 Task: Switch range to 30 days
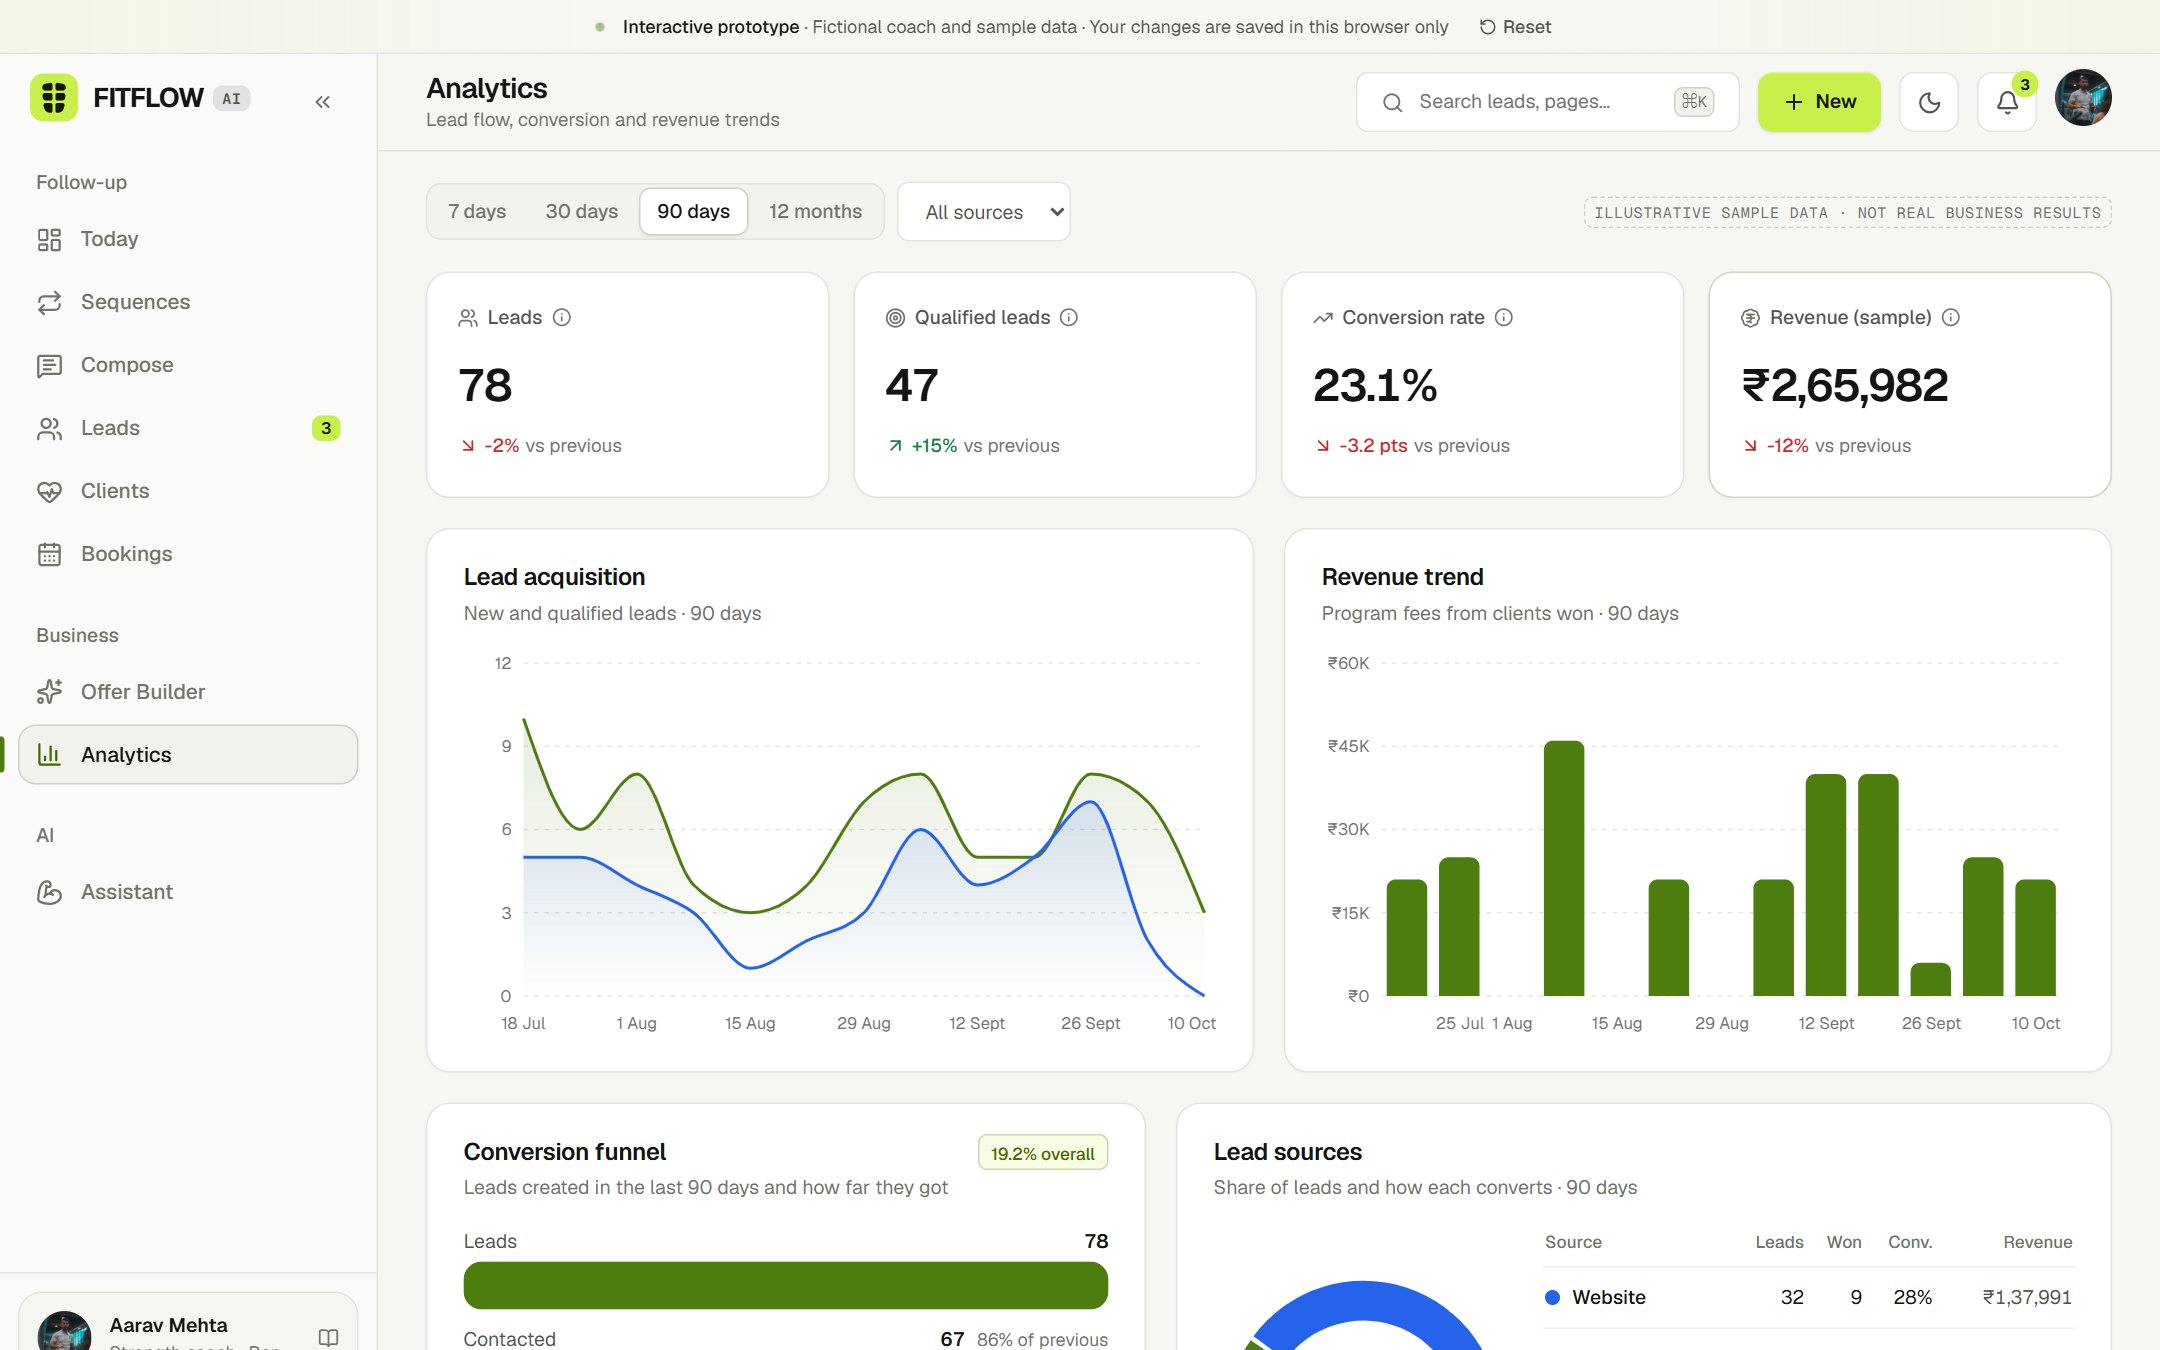(582, 211)
